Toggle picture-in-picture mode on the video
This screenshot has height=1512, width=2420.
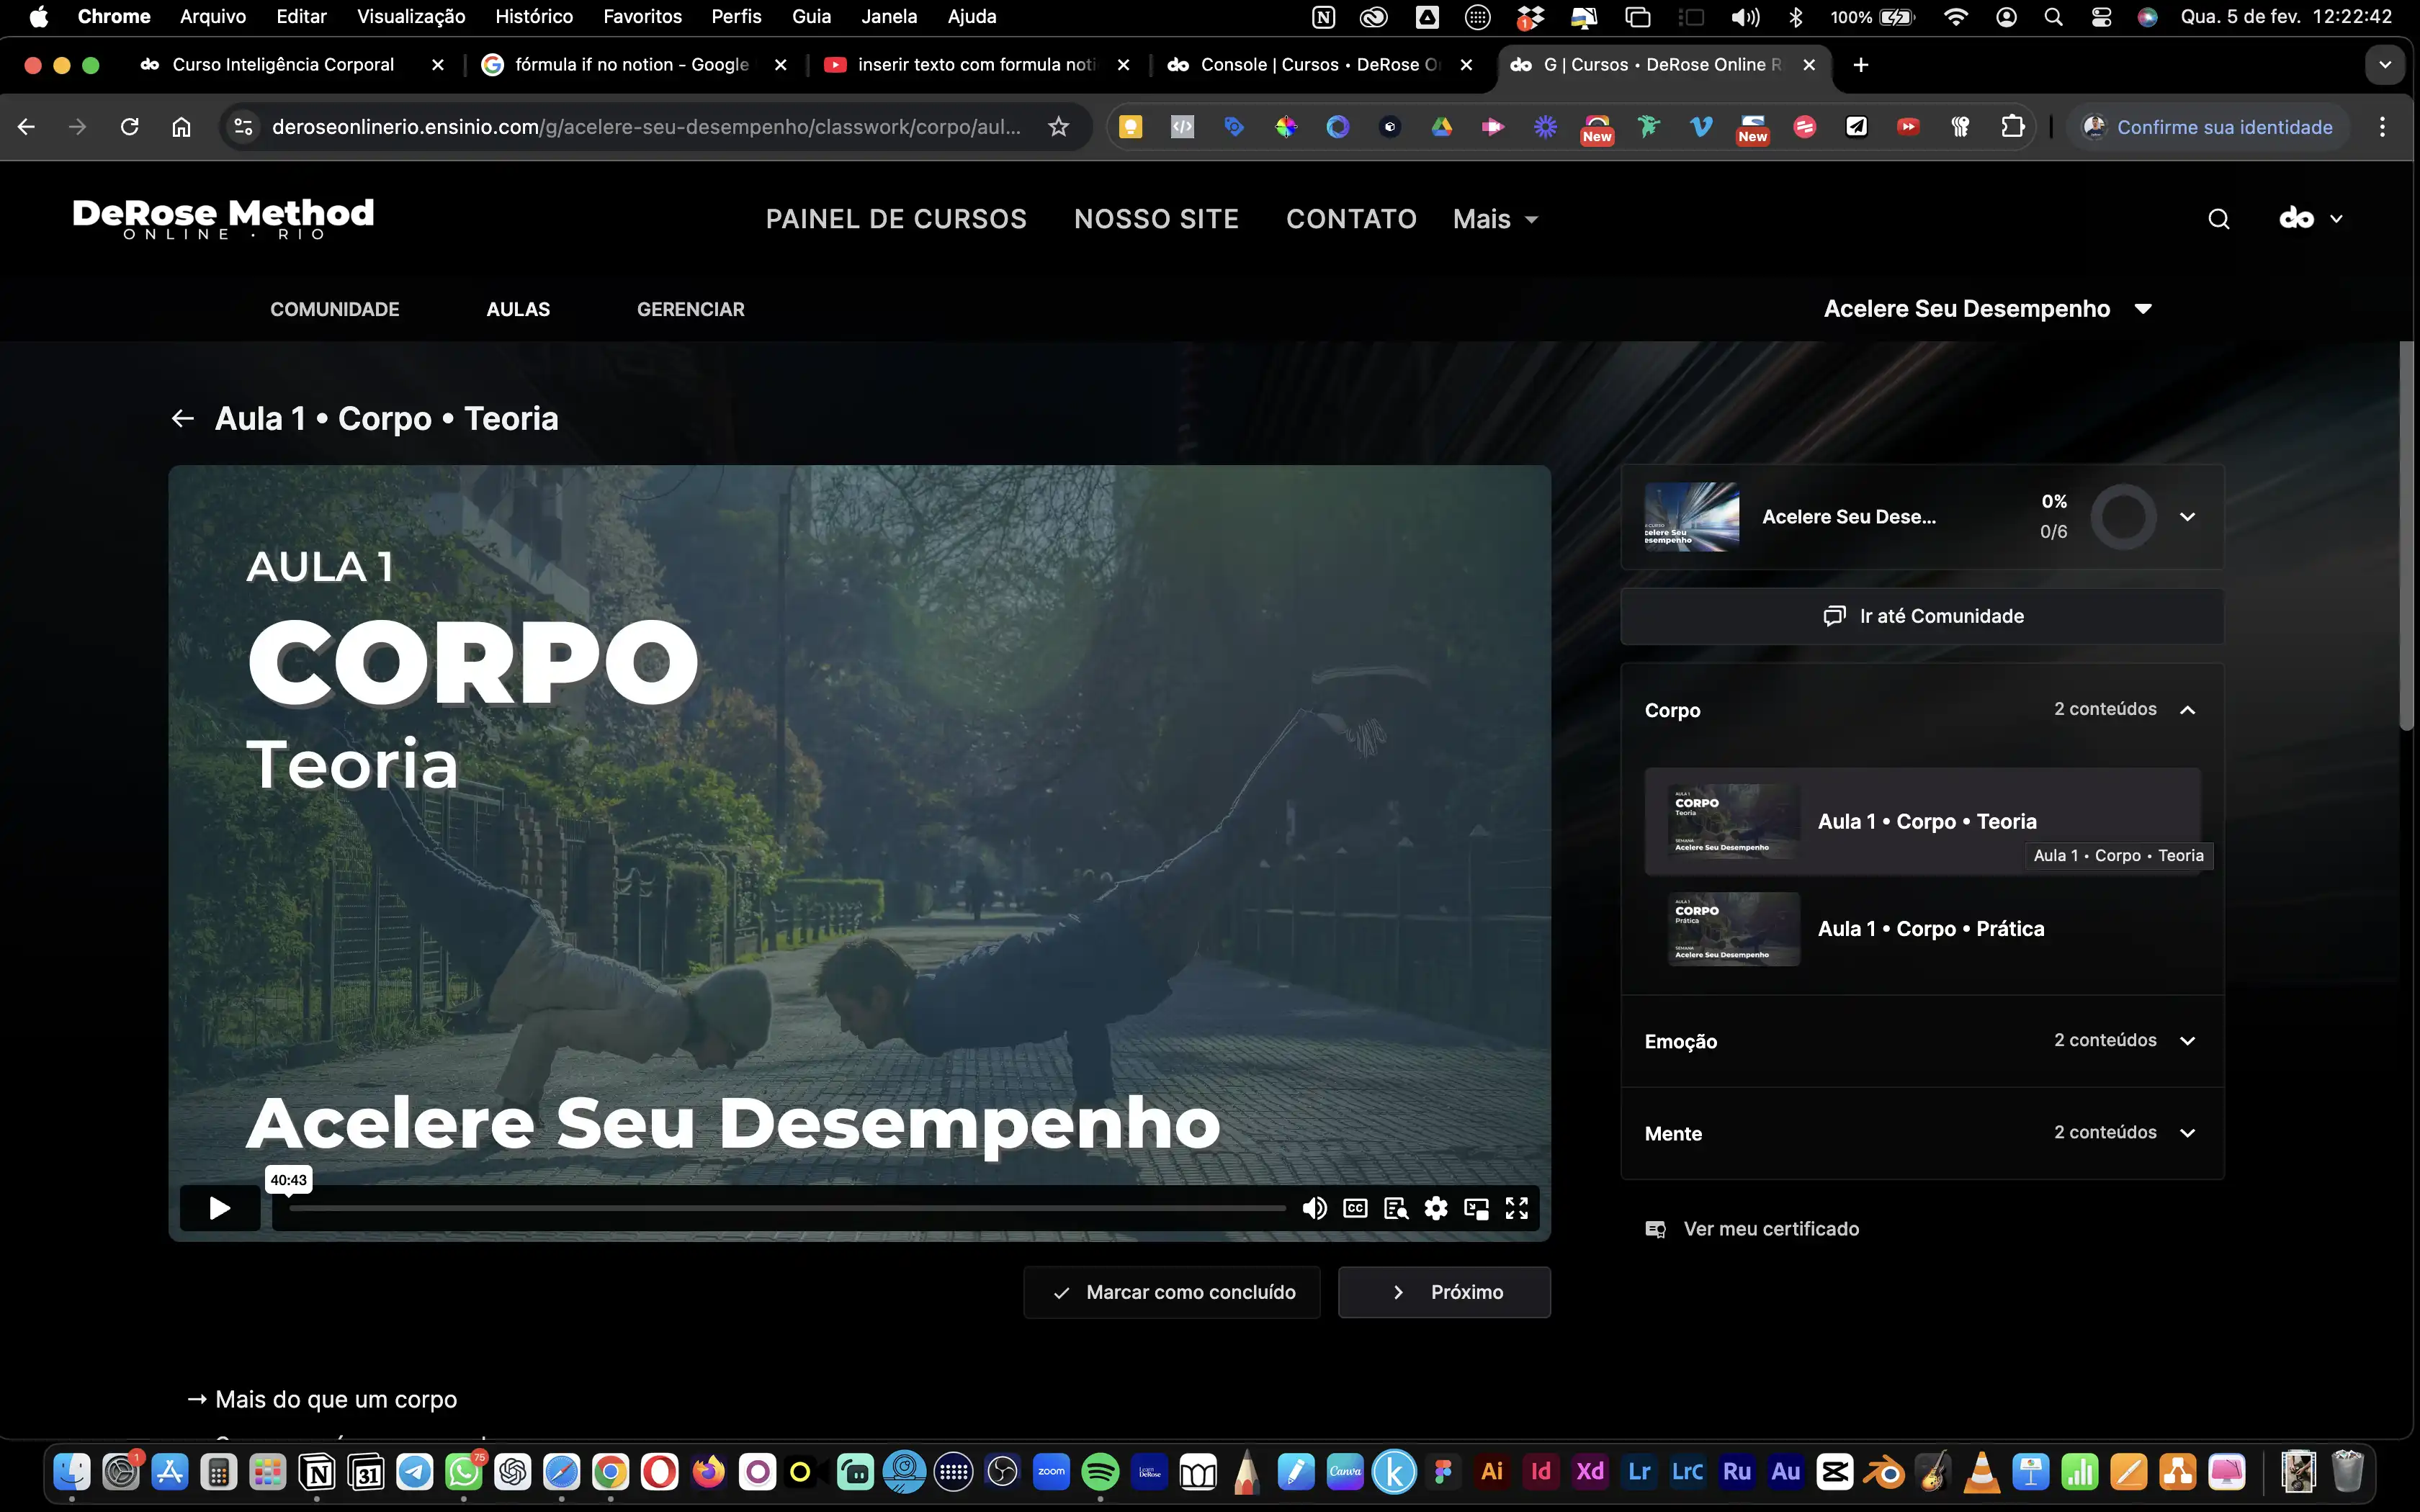(1476, 1208)
